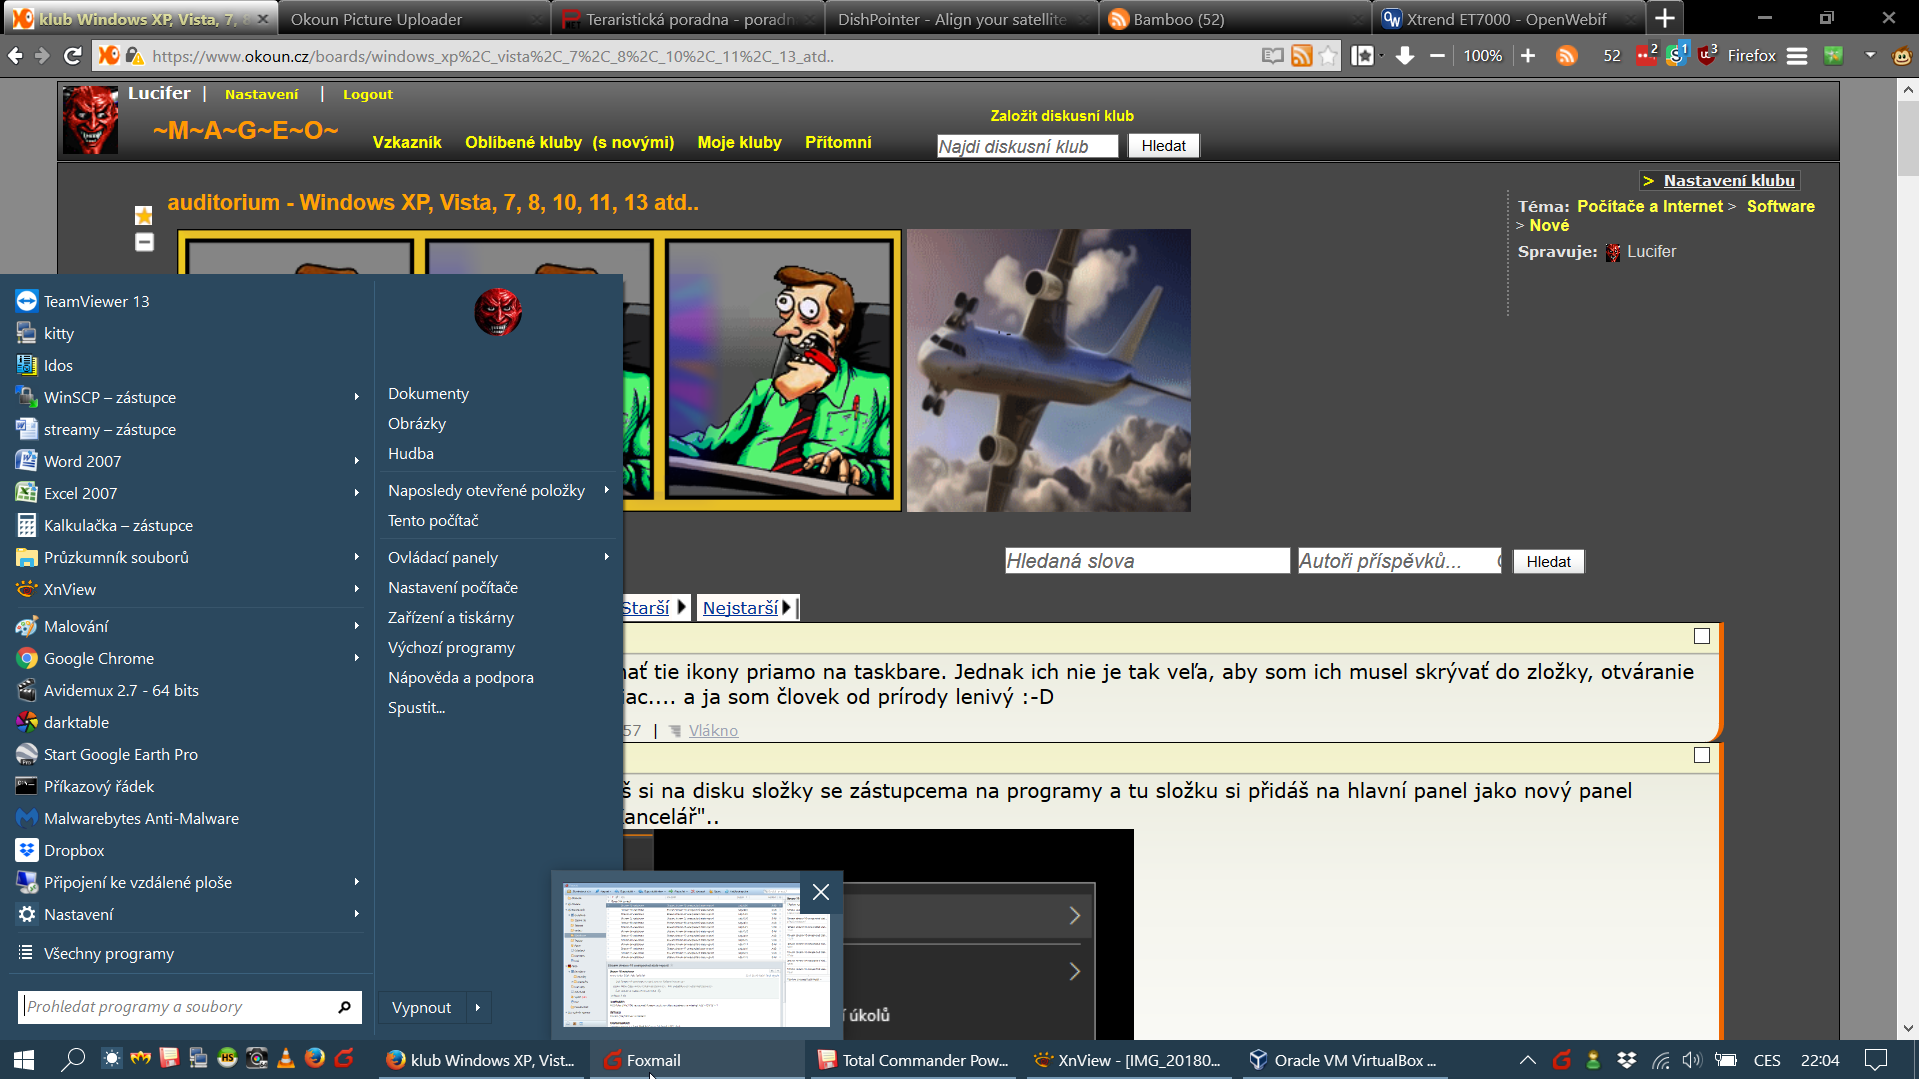Tick the checkbox on the second post
This screenshot has width=1919, height=1079.
coord(1702,755)
